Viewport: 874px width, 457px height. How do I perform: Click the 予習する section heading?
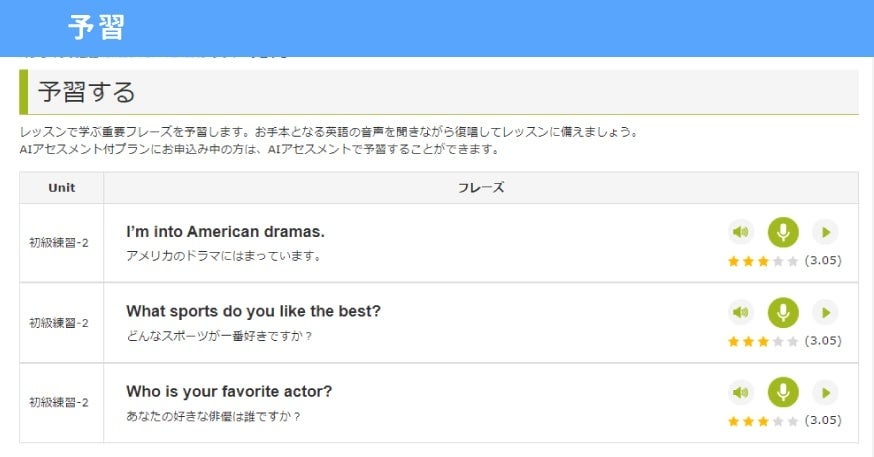point(86,93)
